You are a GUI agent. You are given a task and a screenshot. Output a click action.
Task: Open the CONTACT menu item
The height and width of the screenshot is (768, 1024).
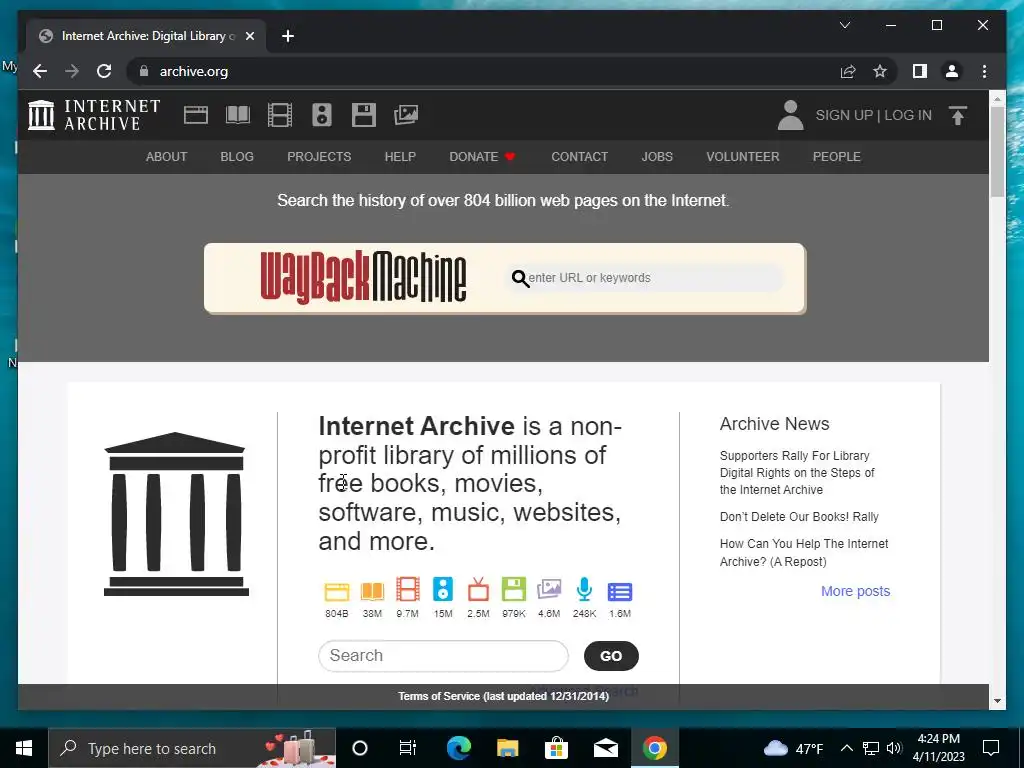tap(579, 157)
